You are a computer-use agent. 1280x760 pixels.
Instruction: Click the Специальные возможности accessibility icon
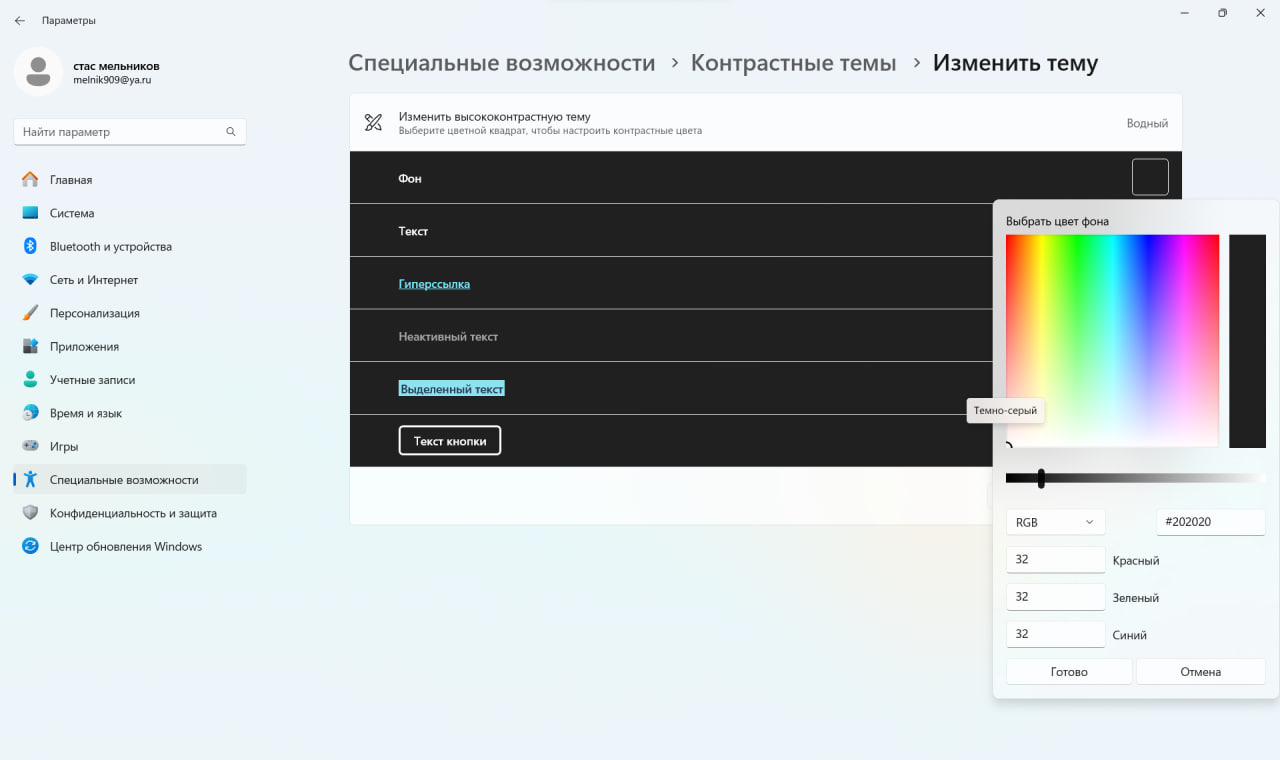click(x=30, y=480)
